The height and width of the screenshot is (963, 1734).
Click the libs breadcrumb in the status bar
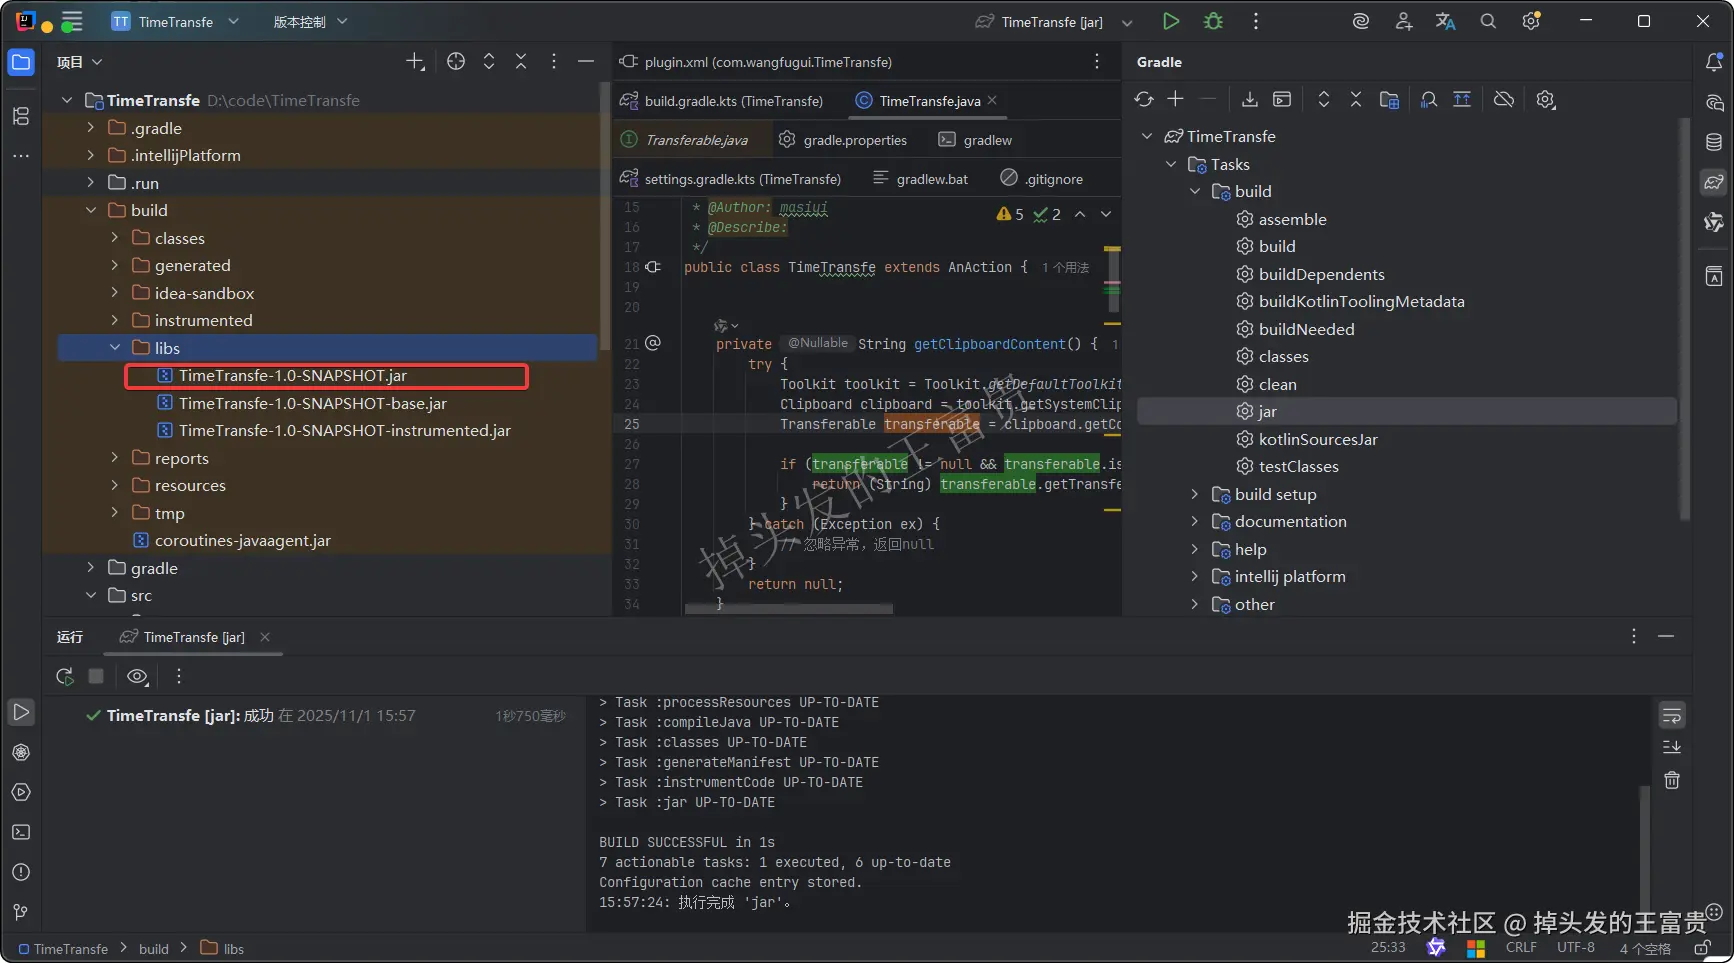click(x=233, y=949)
